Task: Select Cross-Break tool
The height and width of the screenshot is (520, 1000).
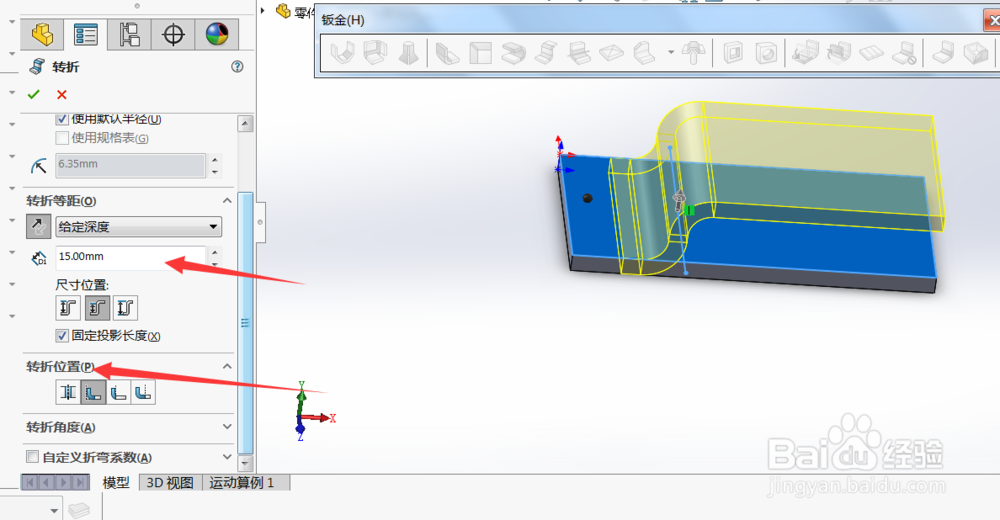Action: [612, 53]
